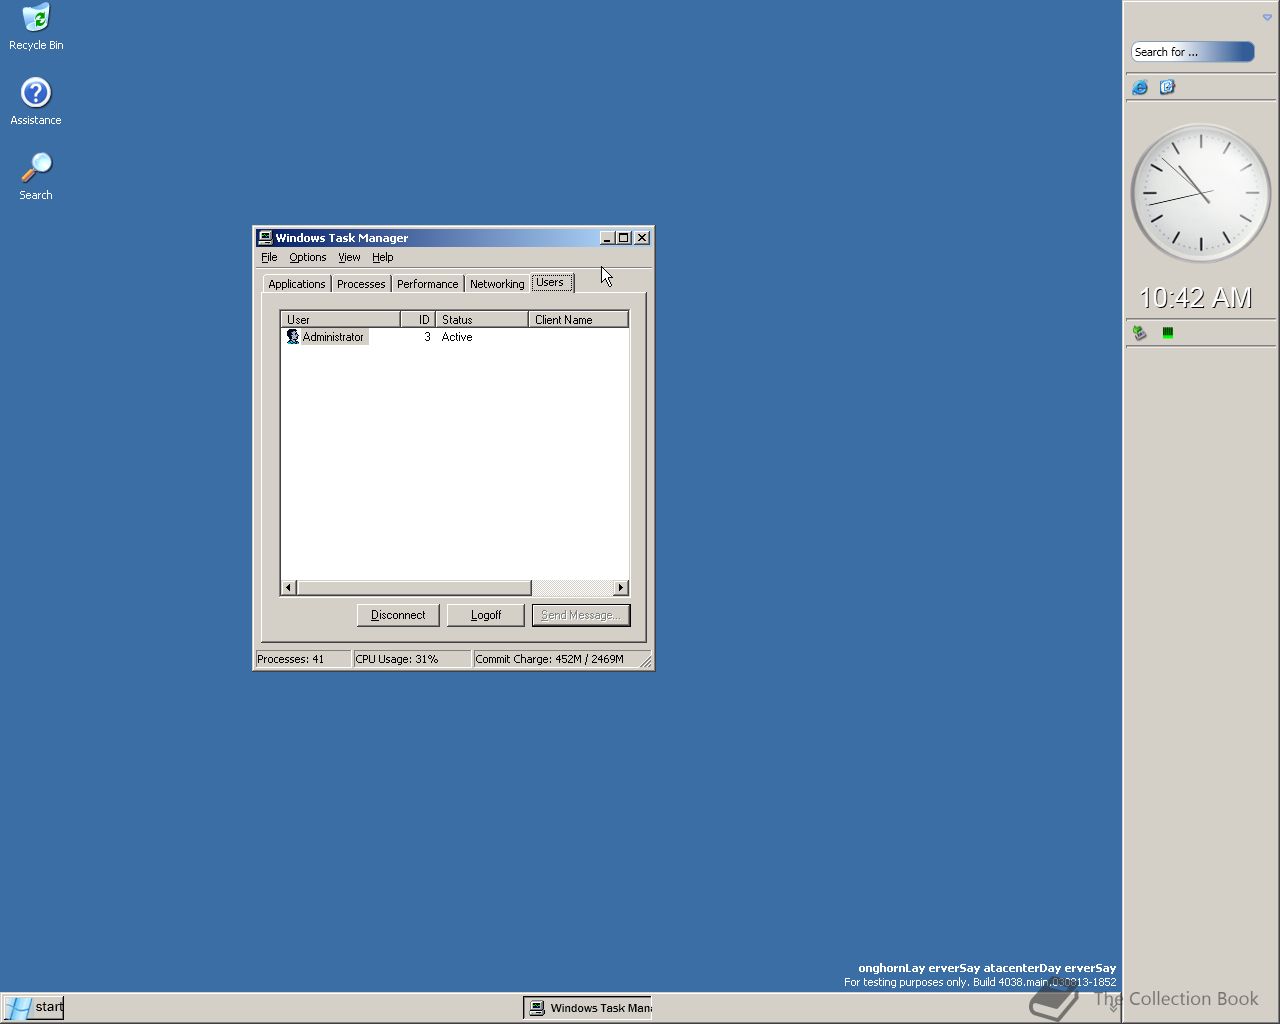Close the Task Manager window
This screenshot has width=1280, height=1024.
tap(642, 238)
